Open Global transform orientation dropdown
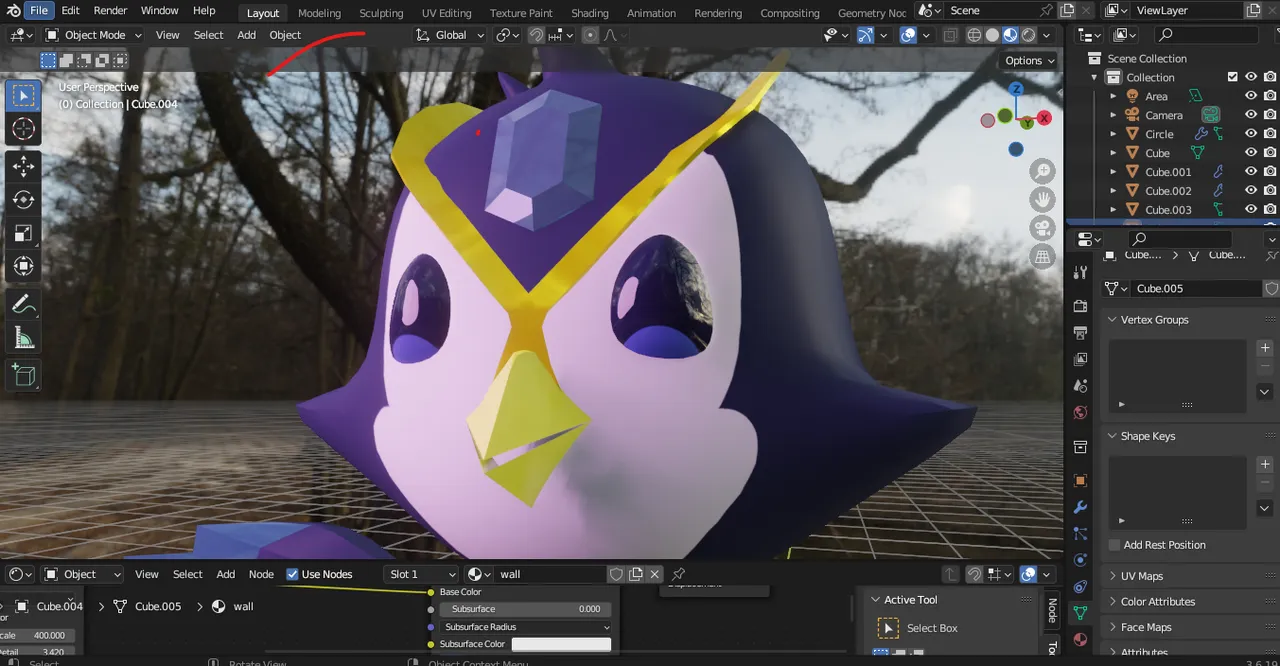This screenshot has height=666, width=1280. tap(450, 35)
